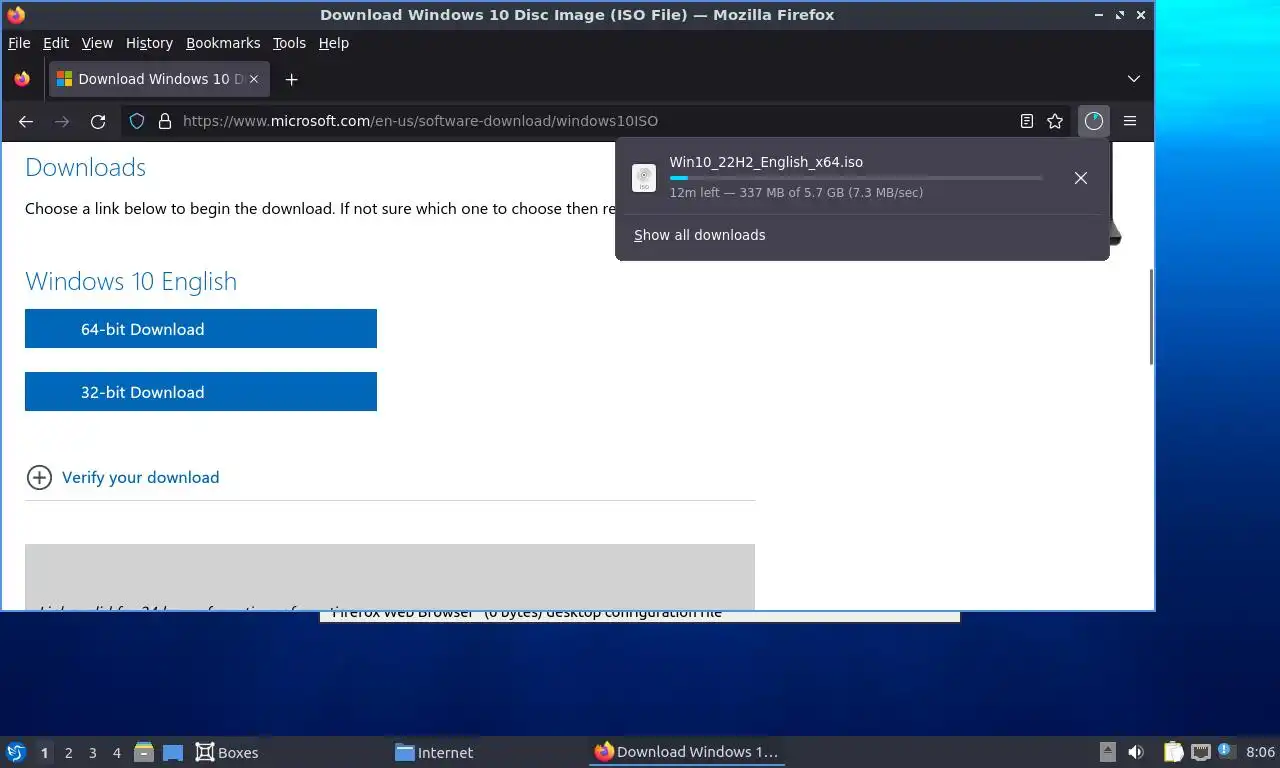Switch to workspace 3
Image resolution: width=1280 pixels, height=768 pixels.
[92, 752]
